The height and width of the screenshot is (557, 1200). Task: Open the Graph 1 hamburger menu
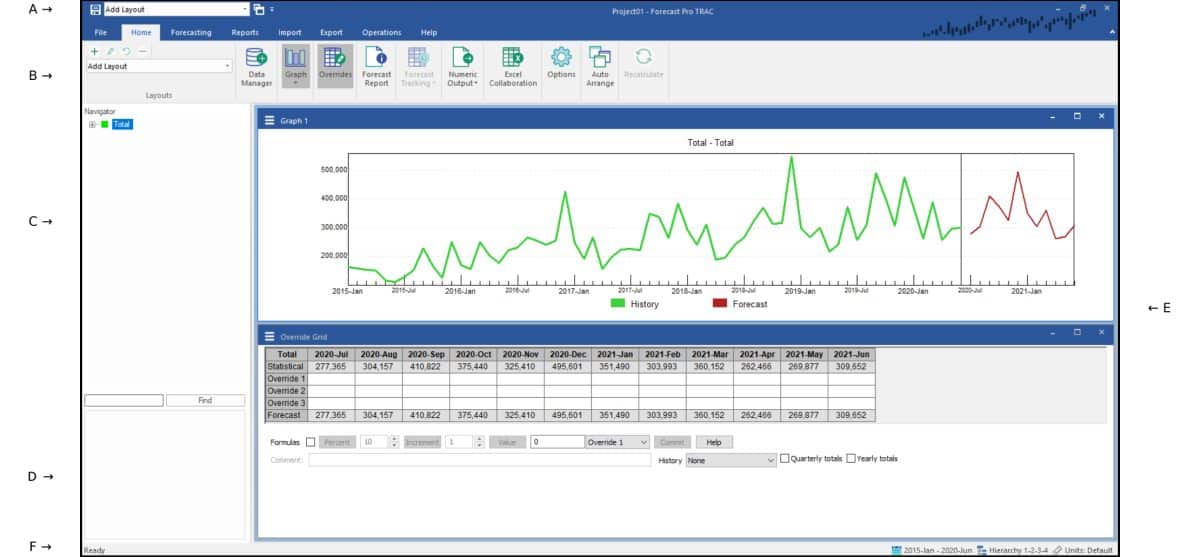point(268,121)
